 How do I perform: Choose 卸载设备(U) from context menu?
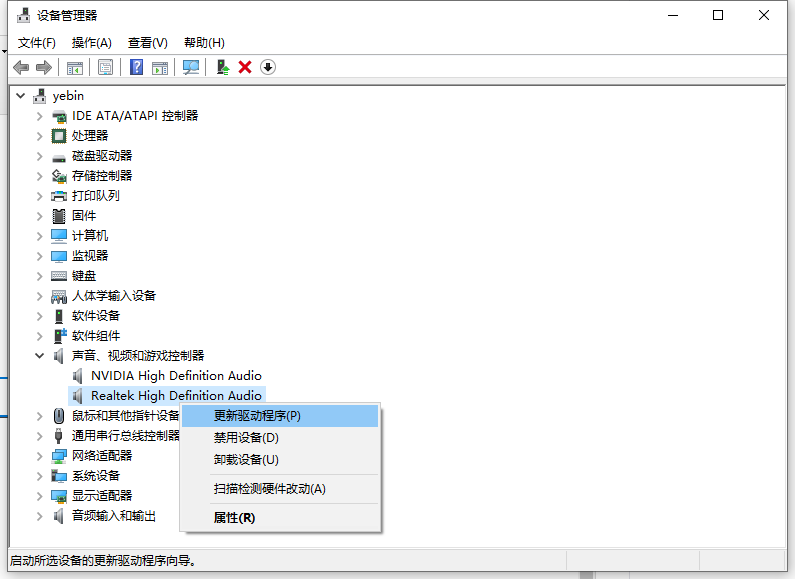pos(246,460)
